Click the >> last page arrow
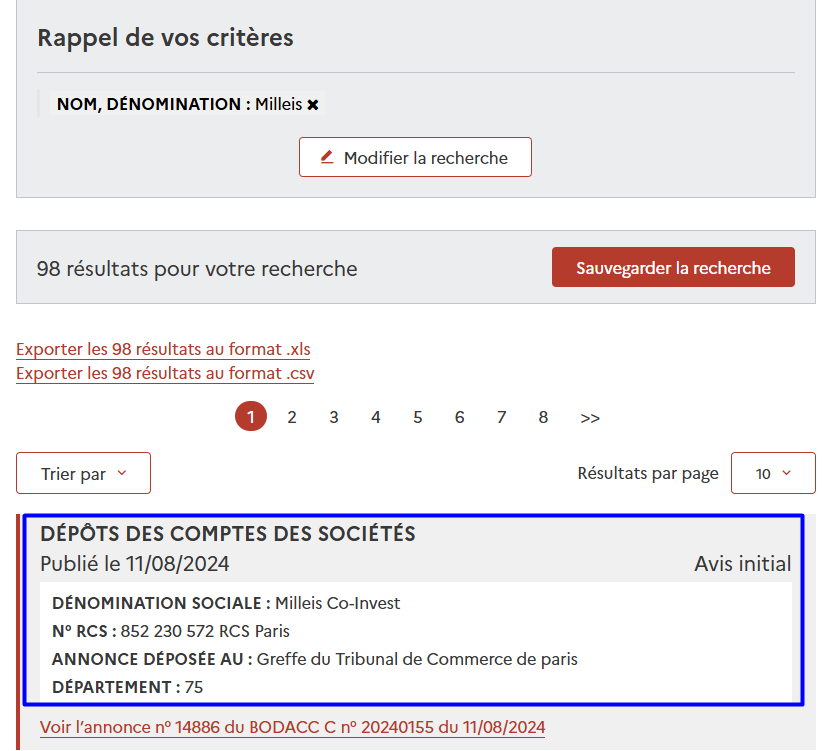 (590, 417)
